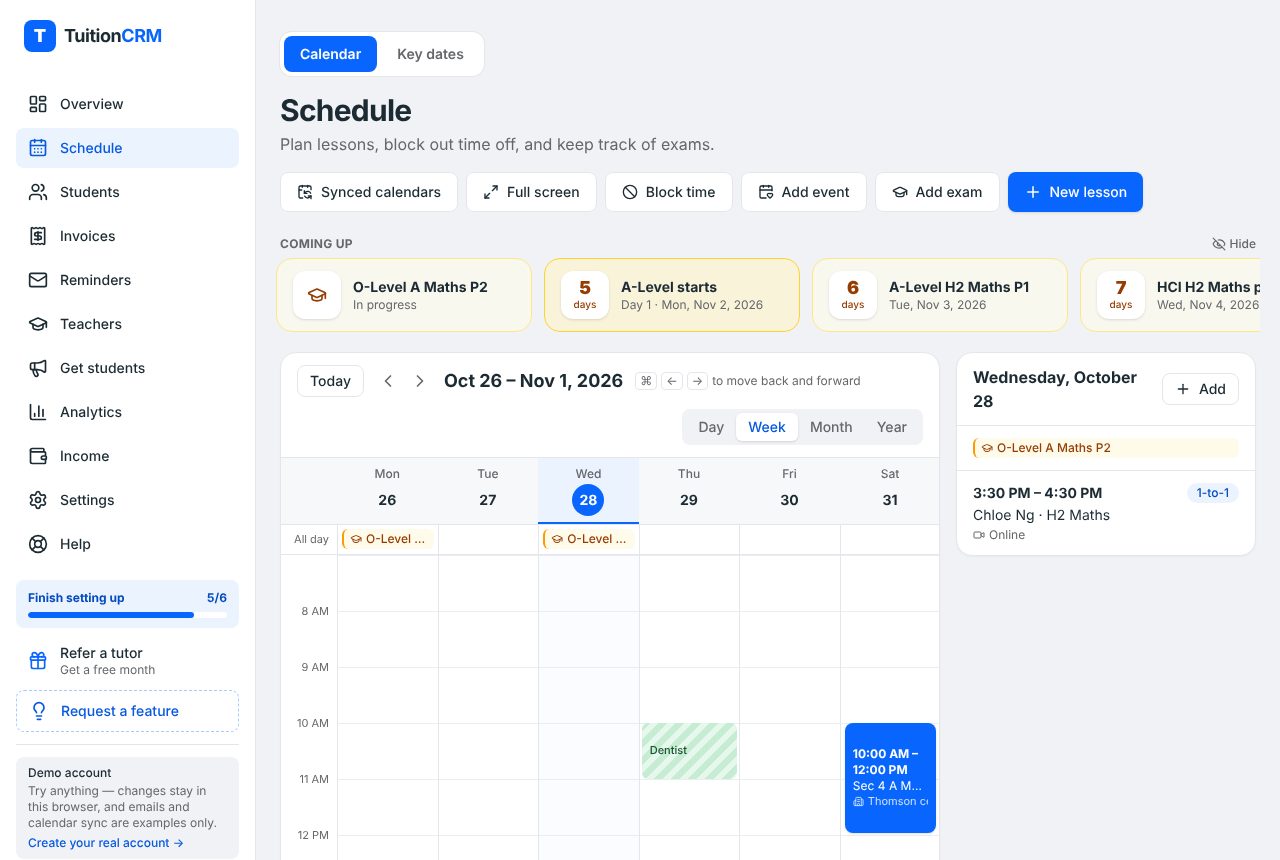The height and width of the screenshot is (860, 1280).
Task: Select Saturday 31 column header
Action: (x=890, y=490)
